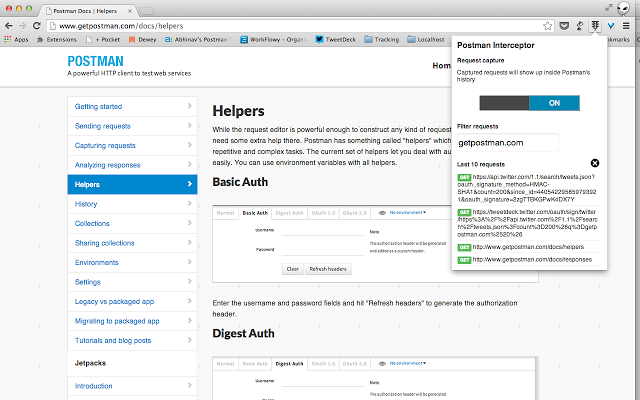Click the Filter requests input field
This screenshot has width=640, height=400.
[x=507, y=143]
